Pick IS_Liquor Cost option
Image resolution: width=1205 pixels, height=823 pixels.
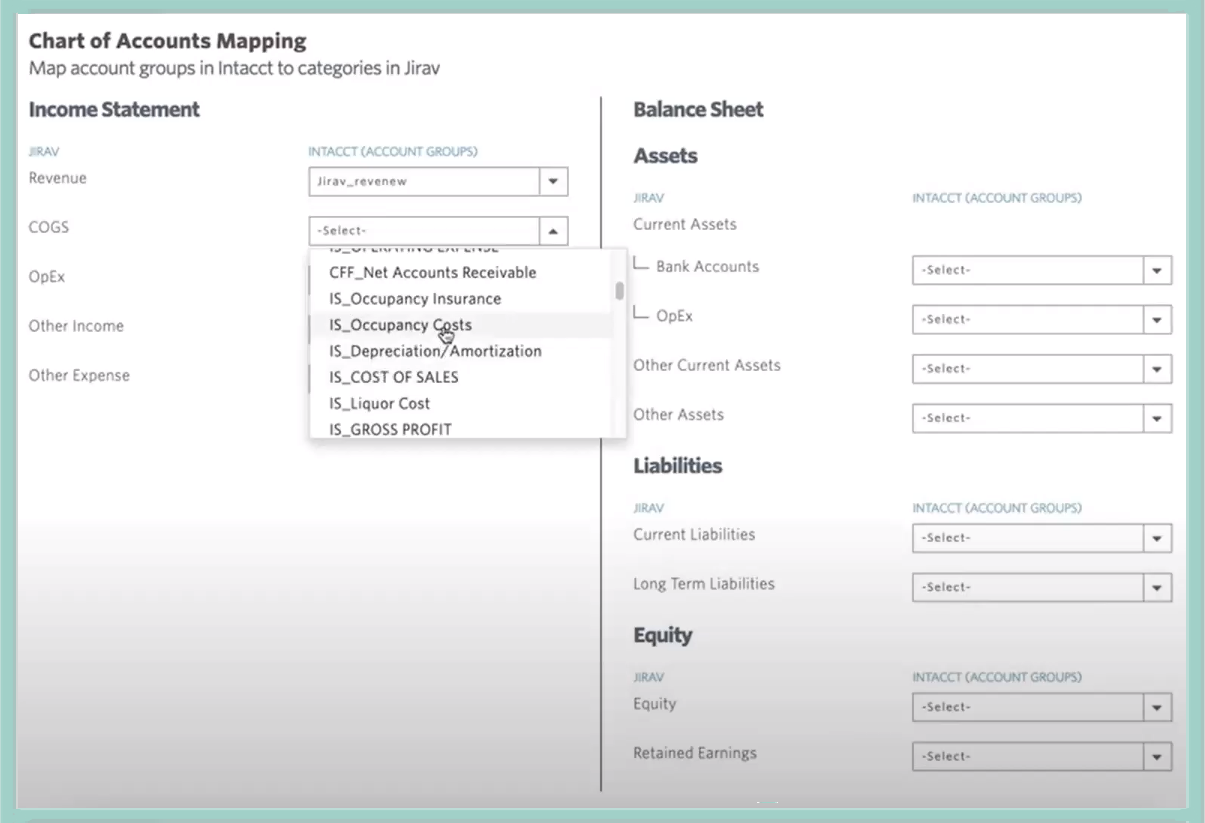coord(380,403)
